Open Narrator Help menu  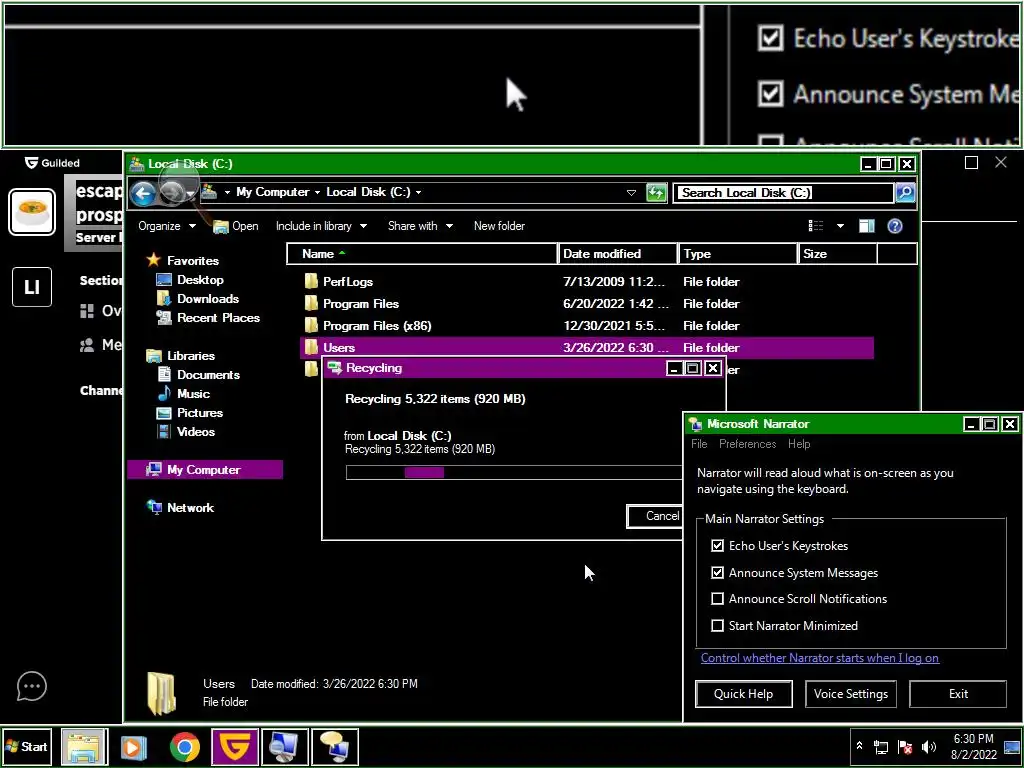pyautogui.click(x=798, y=444)
